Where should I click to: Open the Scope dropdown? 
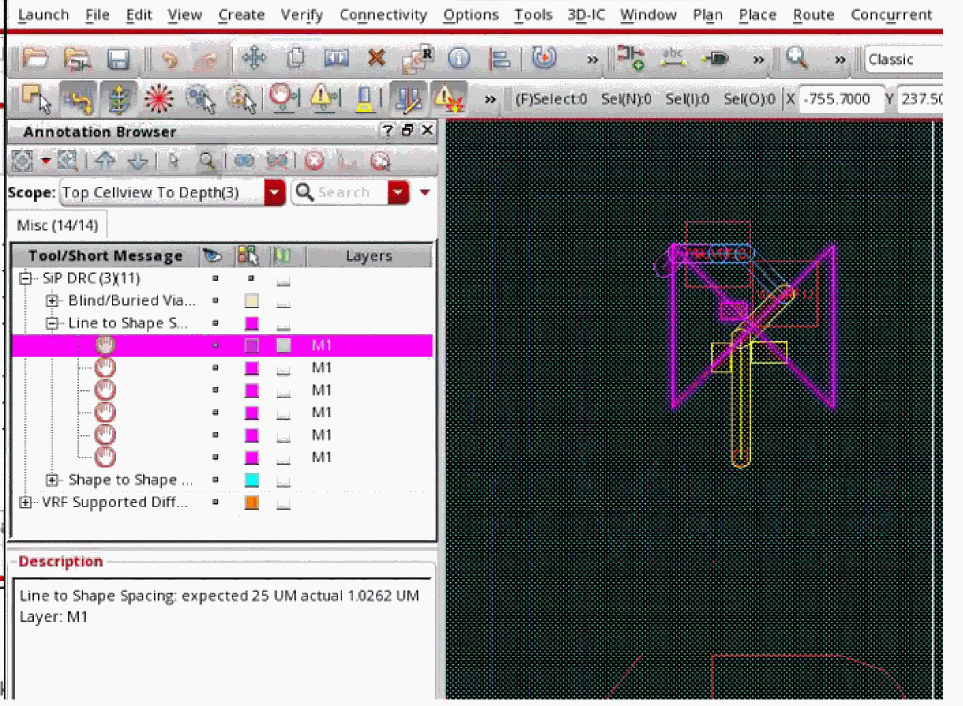pos(275,192)
